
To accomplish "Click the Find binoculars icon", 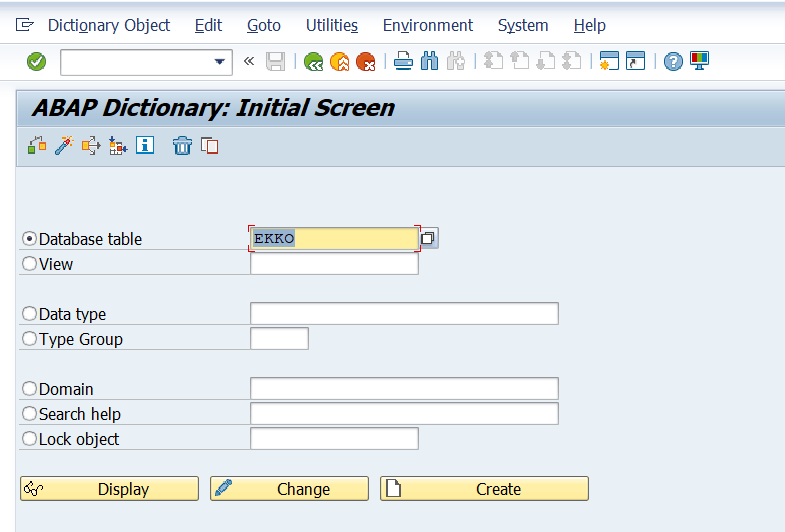I will point(430,62).
